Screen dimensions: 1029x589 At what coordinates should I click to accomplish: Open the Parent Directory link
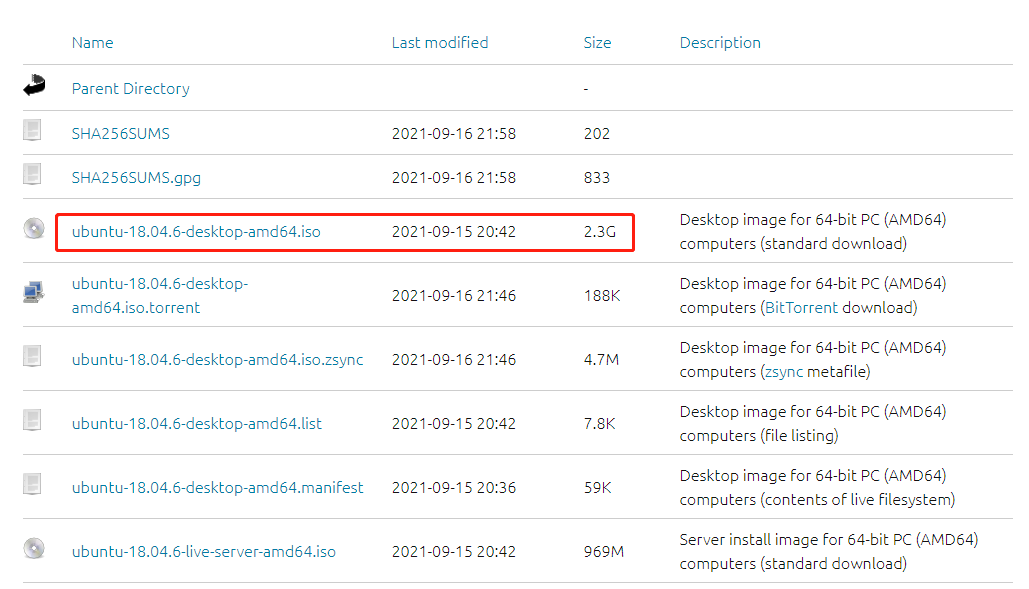tap(130, 89)
